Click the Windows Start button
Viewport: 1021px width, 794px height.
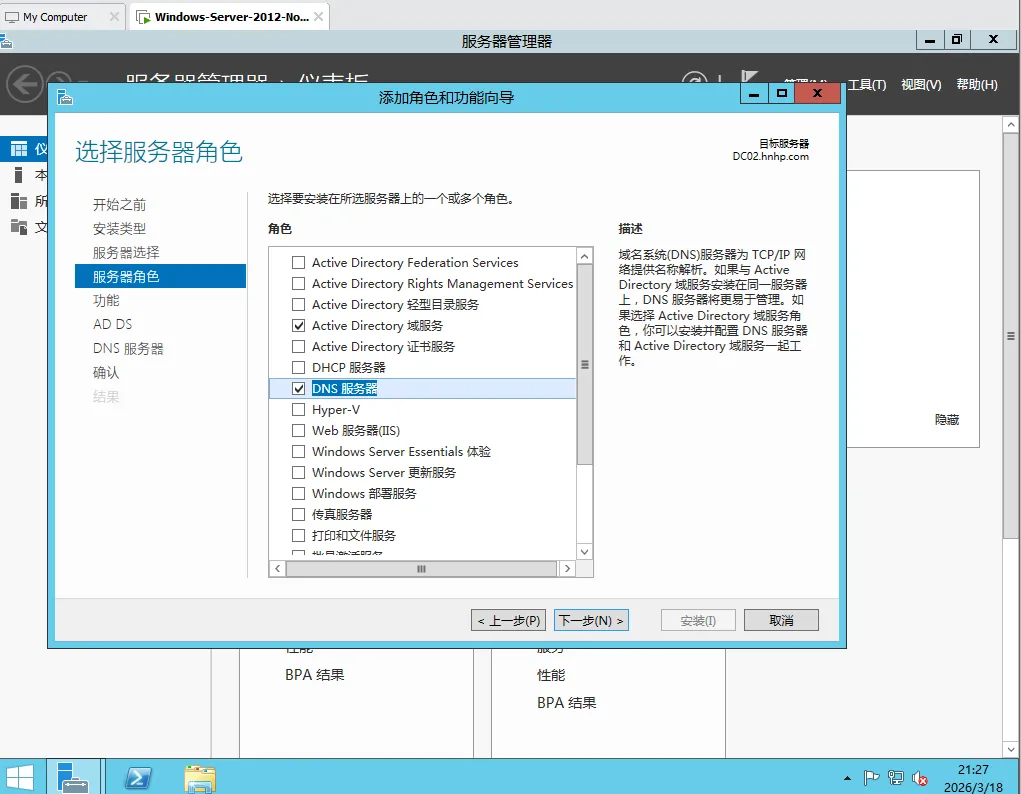click(20, 777)
